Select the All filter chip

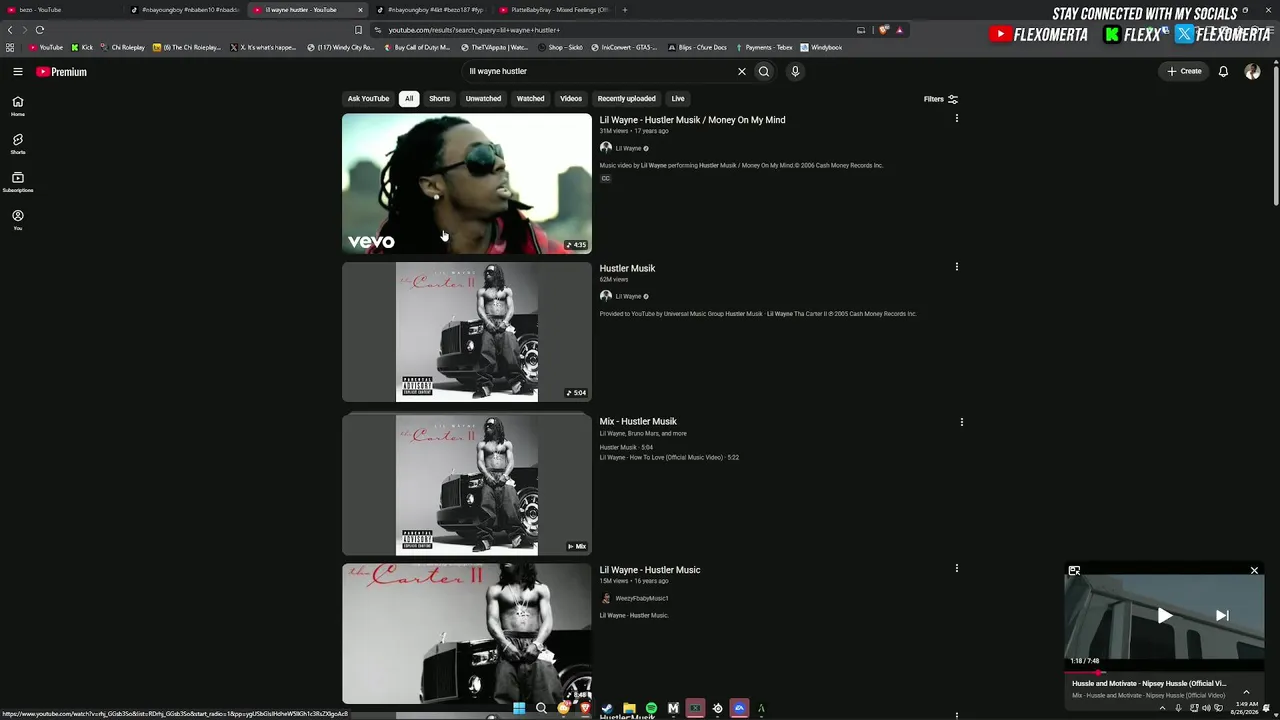409,99
